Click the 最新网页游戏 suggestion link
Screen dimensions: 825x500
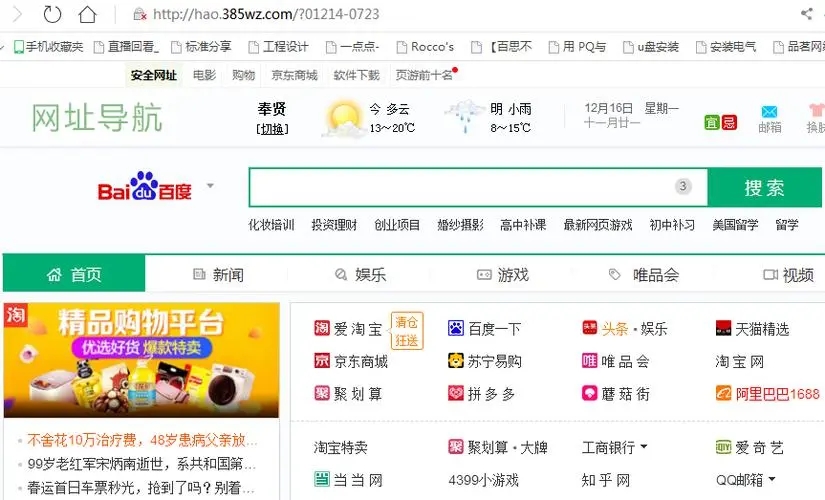coord(598,225)
